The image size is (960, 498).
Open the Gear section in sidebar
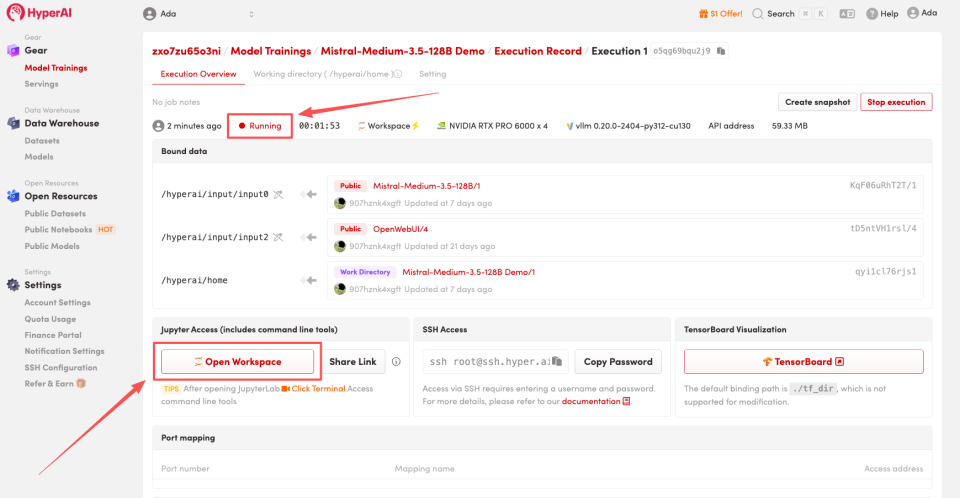coord(36,50)
